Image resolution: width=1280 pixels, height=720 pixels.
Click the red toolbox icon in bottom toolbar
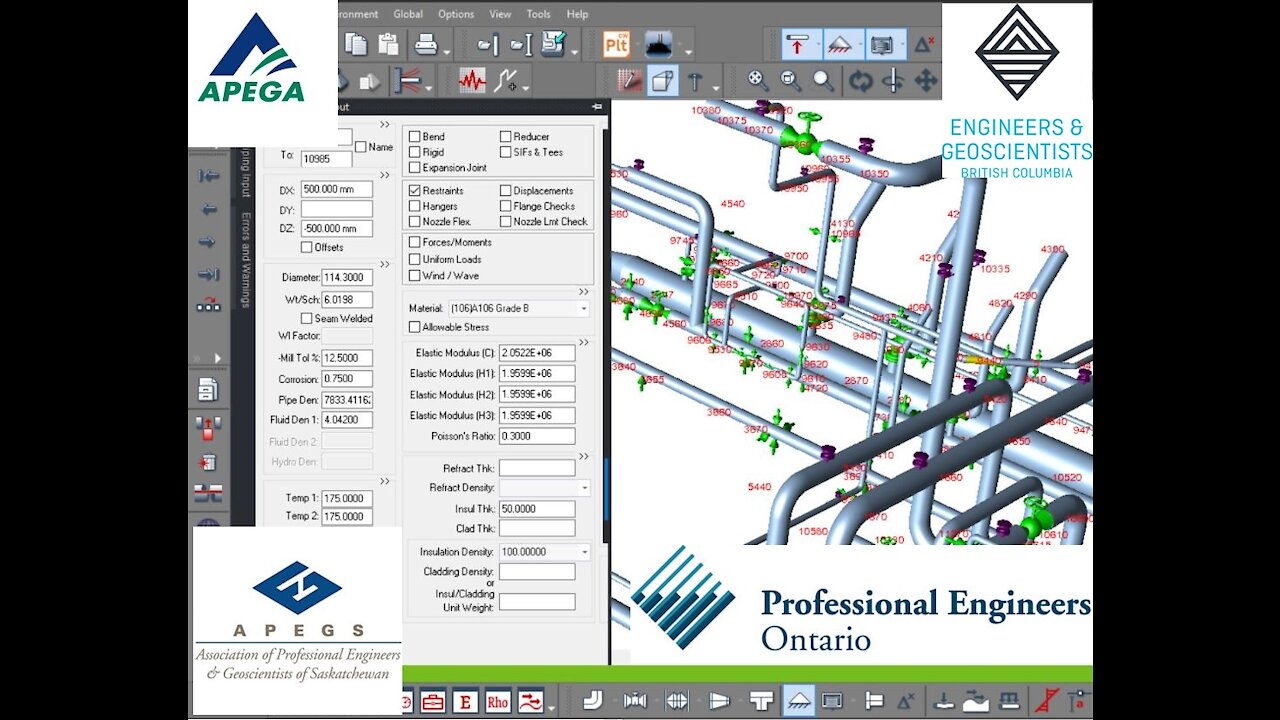point(433,701)
